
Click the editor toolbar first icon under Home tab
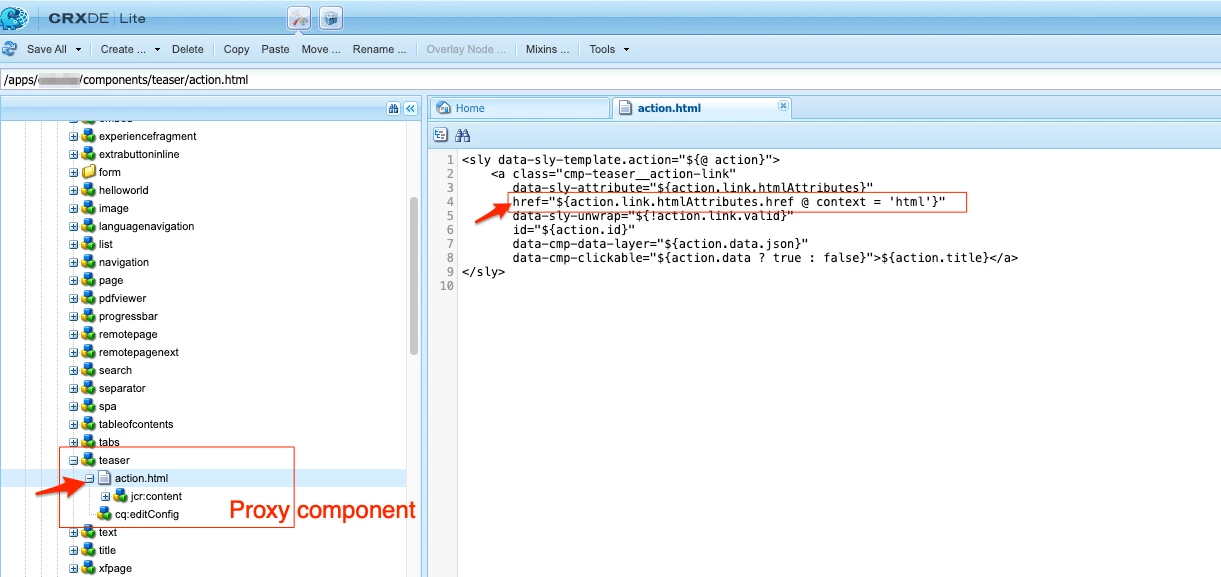[441, 136]
